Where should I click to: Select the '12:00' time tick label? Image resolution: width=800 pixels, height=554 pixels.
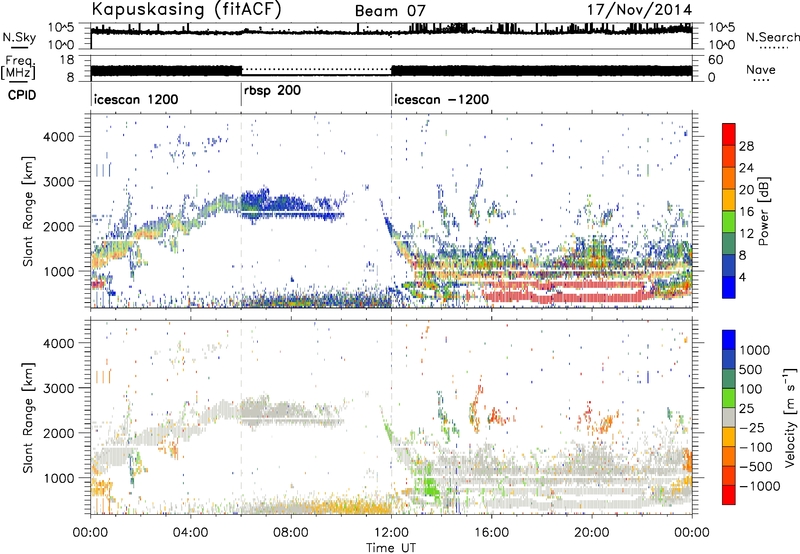391,533
